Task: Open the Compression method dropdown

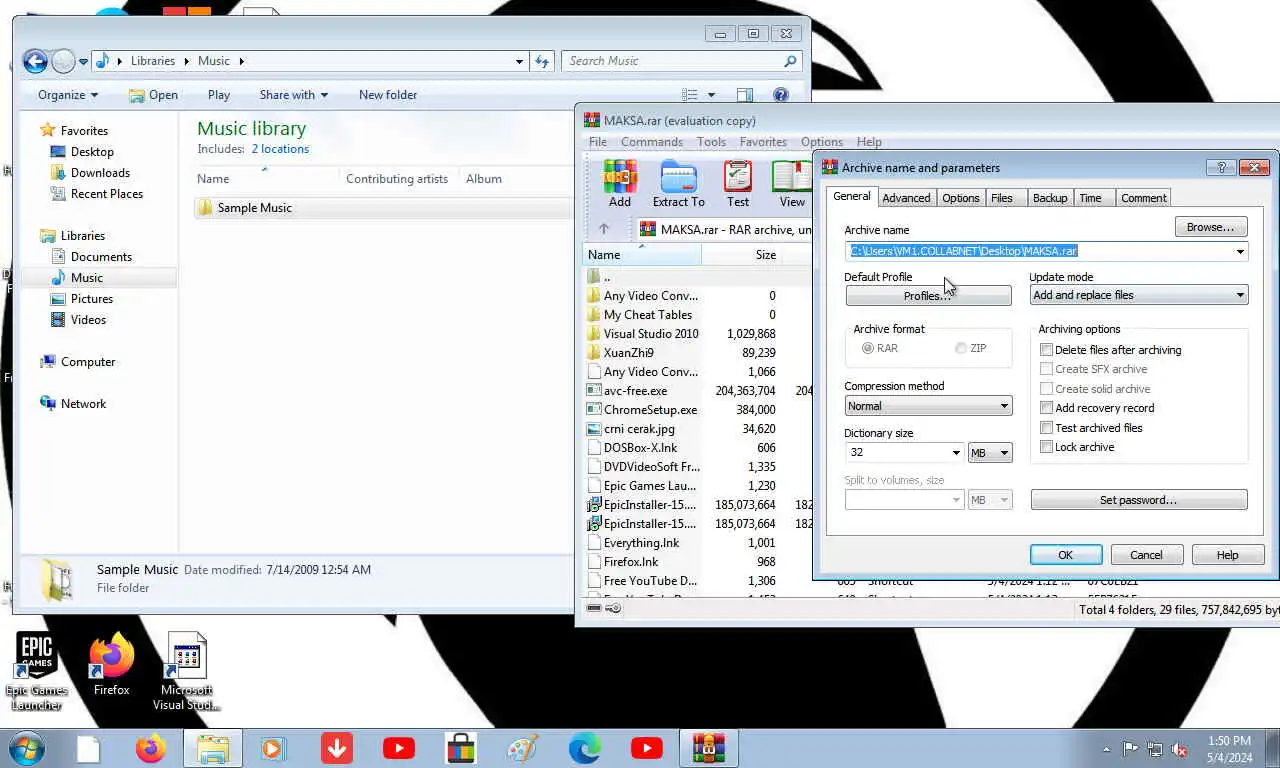Action: [x=928, y=406]
